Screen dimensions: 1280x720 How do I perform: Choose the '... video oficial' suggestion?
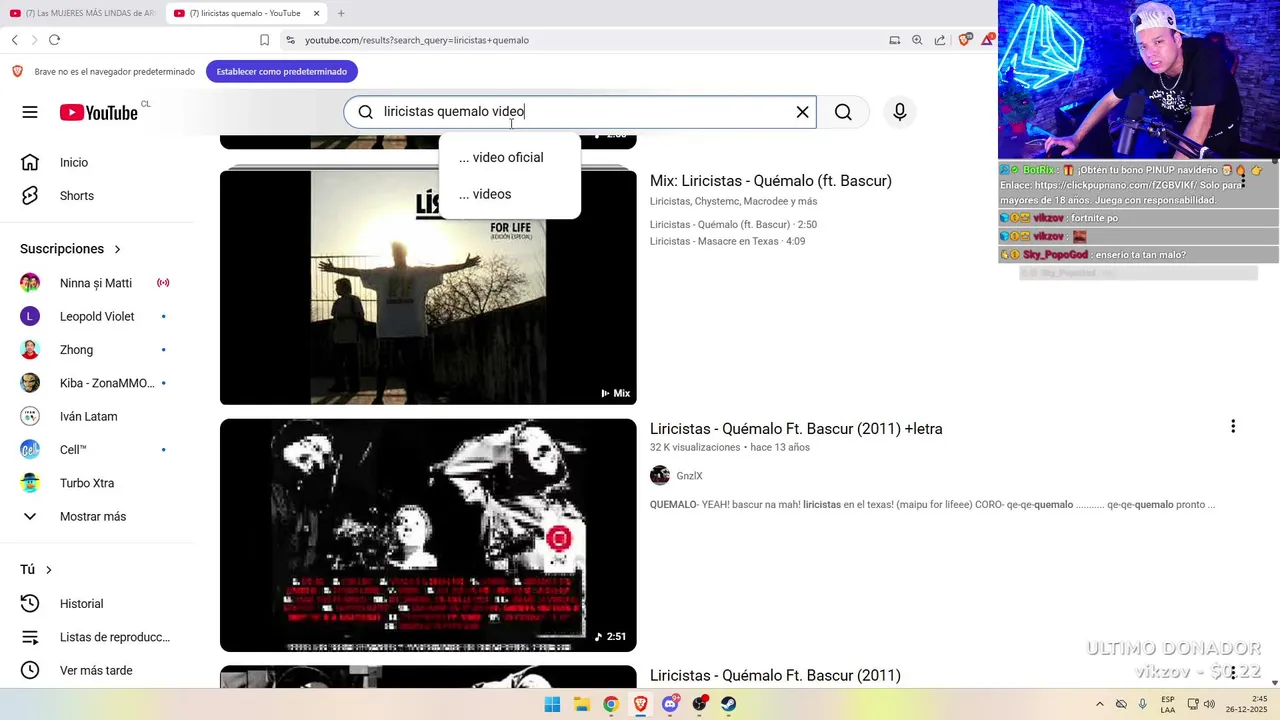pos(509,157)
